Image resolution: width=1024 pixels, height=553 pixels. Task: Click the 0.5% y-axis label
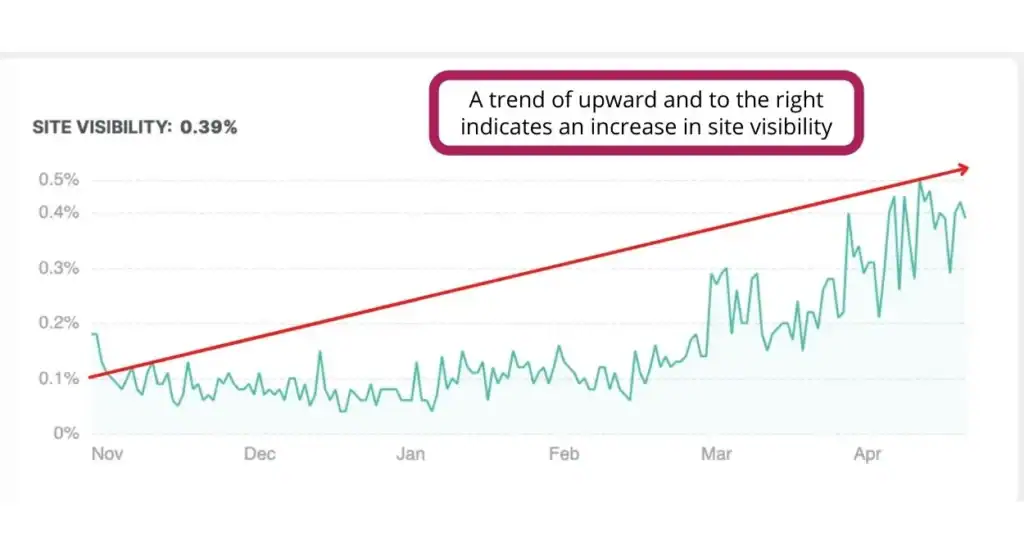pyautogui.click(x=58, y=180)
